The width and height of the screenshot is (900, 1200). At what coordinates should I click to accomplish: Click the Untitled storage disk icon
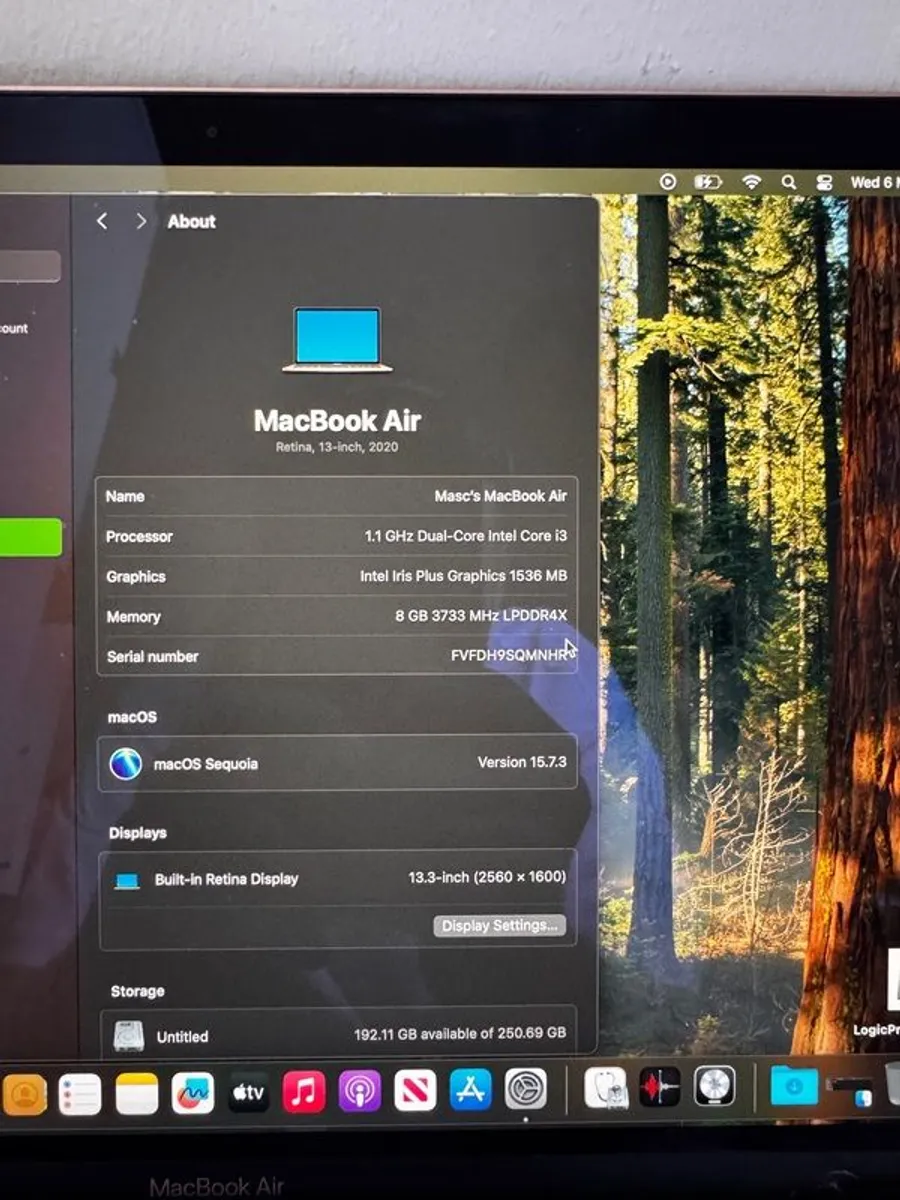click(128, 1036)
